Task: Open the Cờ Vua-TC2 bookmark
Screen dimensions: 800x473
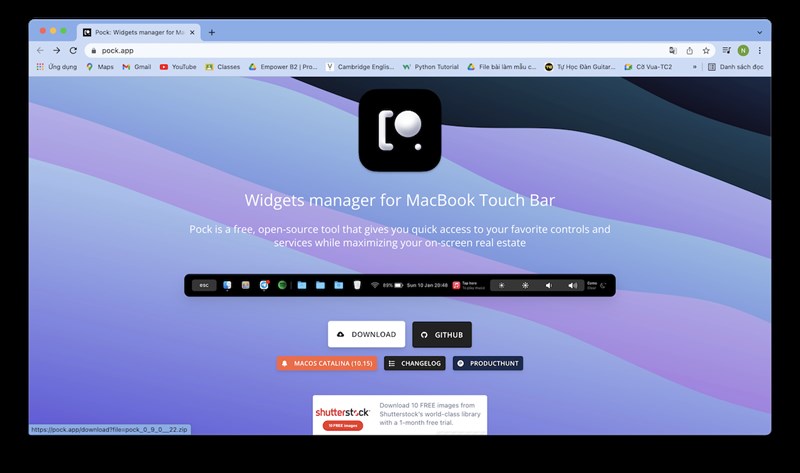Action: [648, 67]
